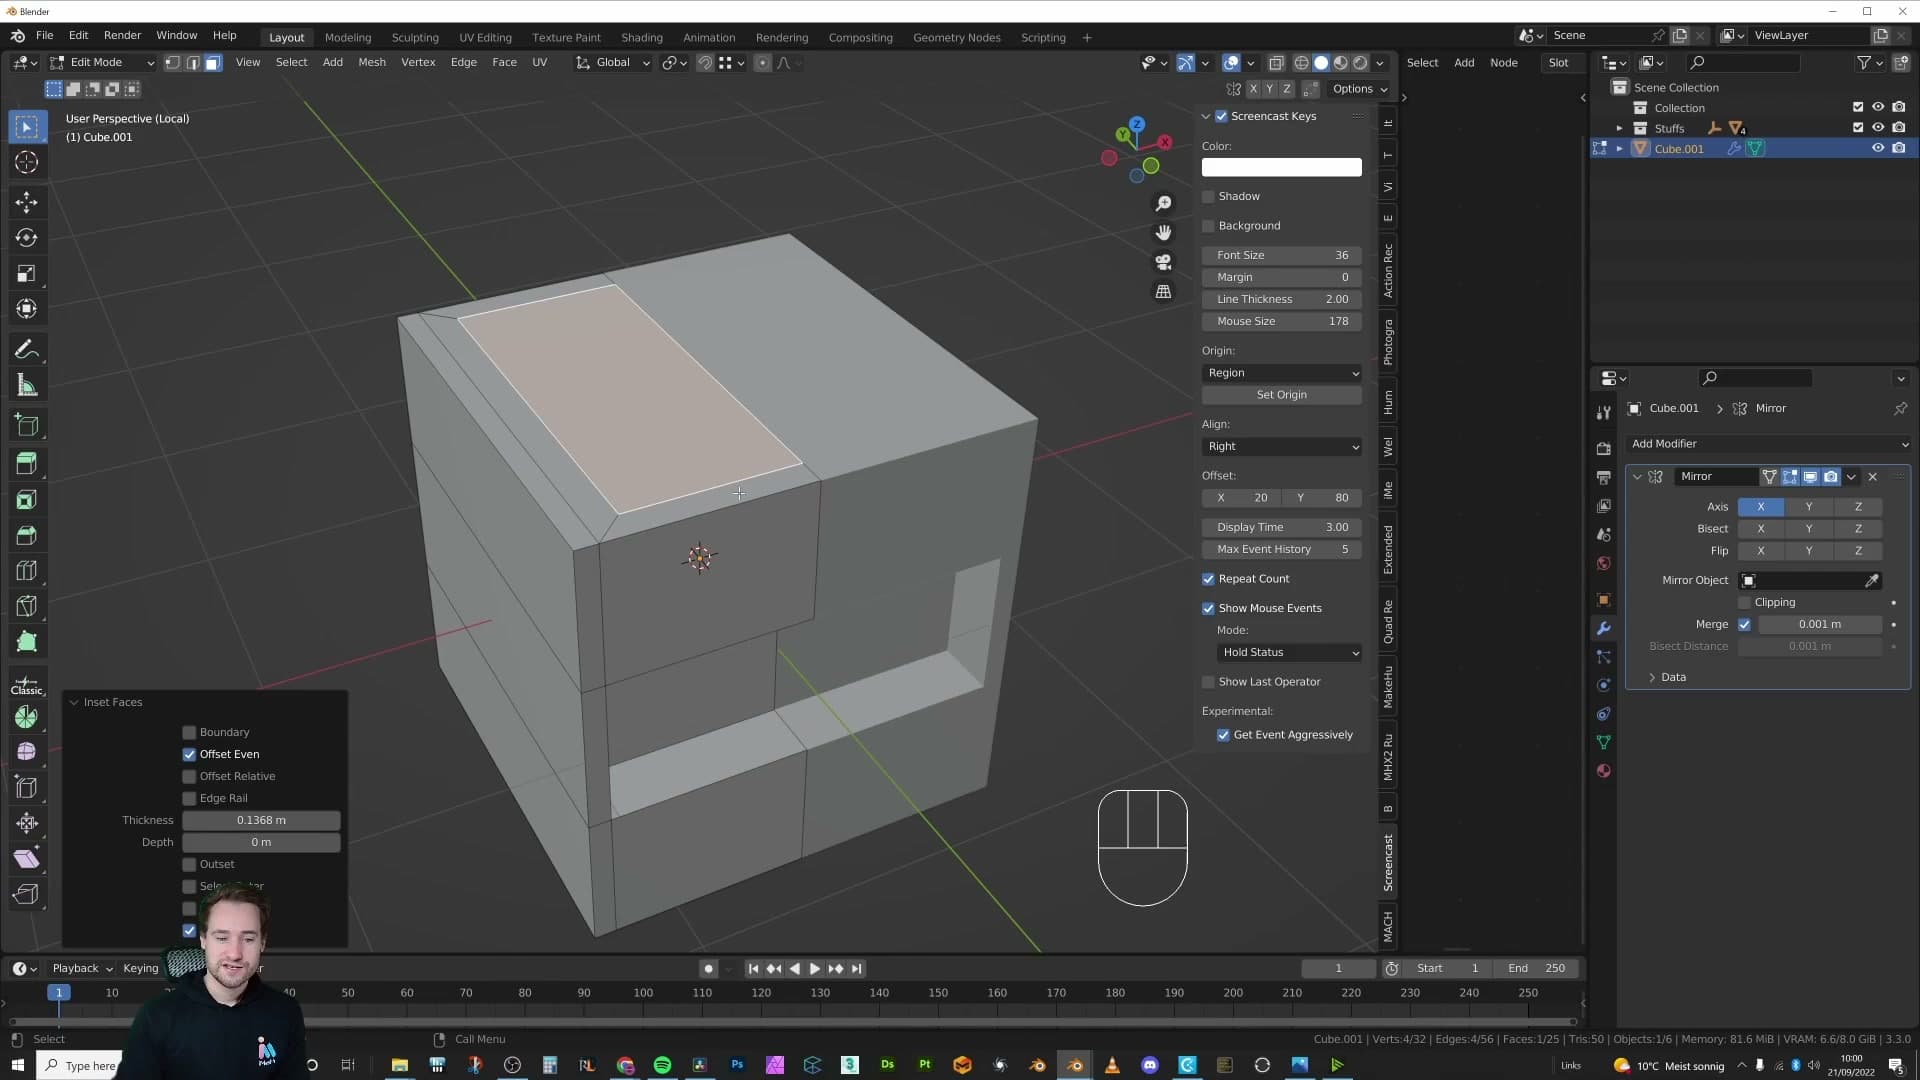Switch to edge select mode
The height and width of the screenshot is (1080, 1920).
[193, 62]
